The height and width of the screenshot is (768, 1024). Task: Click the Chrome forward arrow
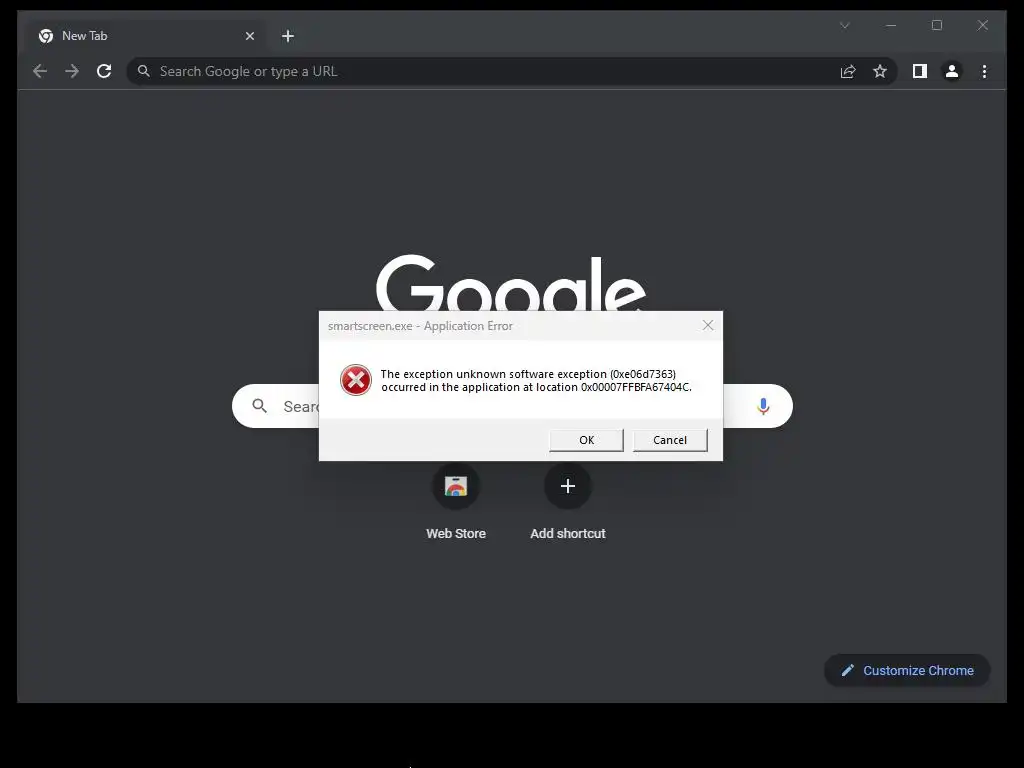click(72, 71)
